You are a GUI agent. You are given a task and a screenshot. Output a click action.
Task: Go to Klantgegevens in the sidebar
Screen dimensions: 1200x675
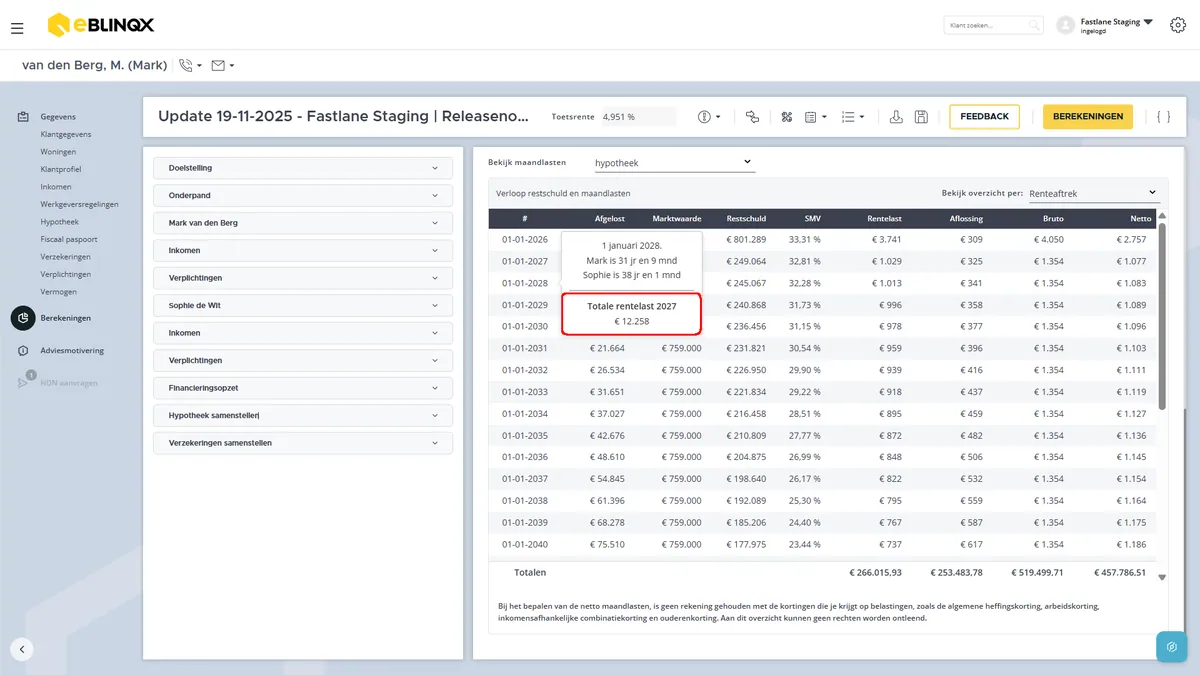(66, 134)
